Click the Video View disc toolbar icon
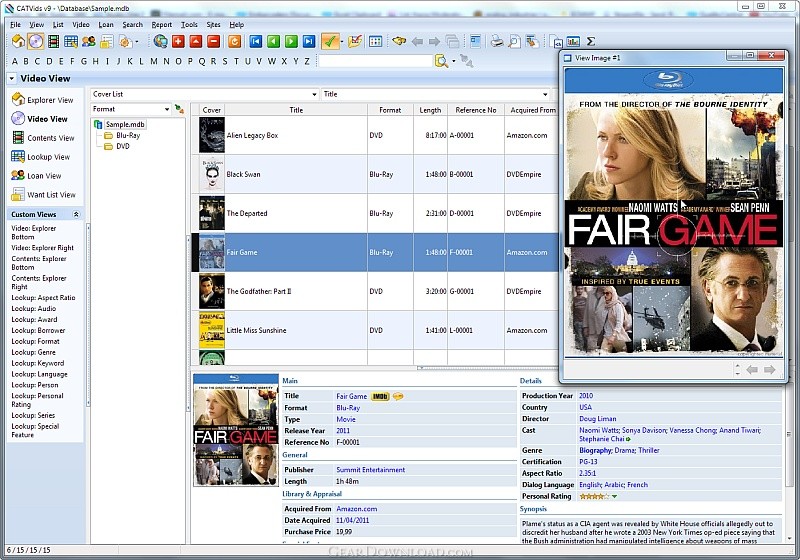The width and height of the screenshot is (800, 560). [x=36, y=41]
